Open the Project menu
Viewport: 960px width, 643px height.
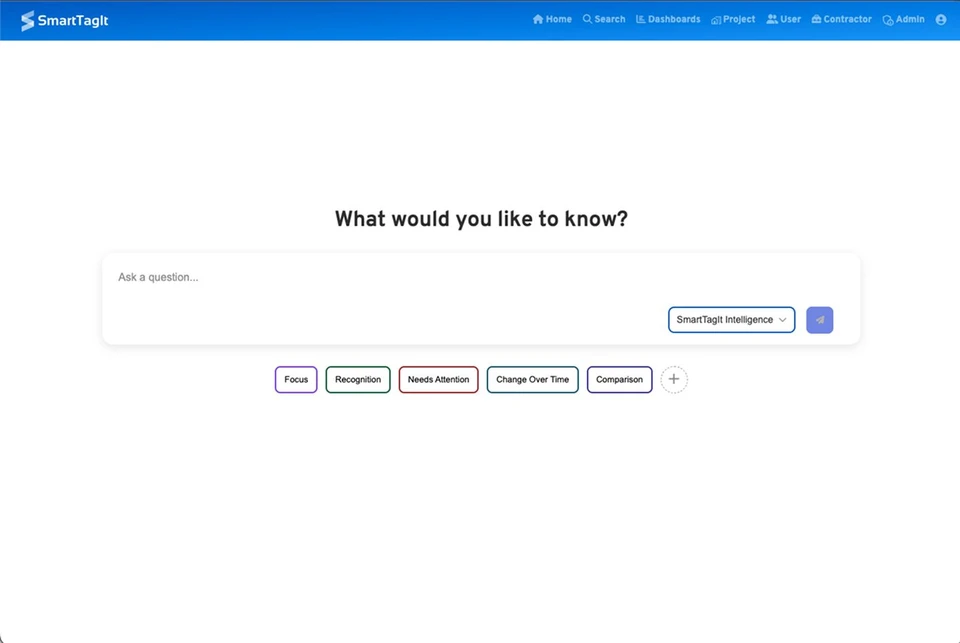point(733,20)
